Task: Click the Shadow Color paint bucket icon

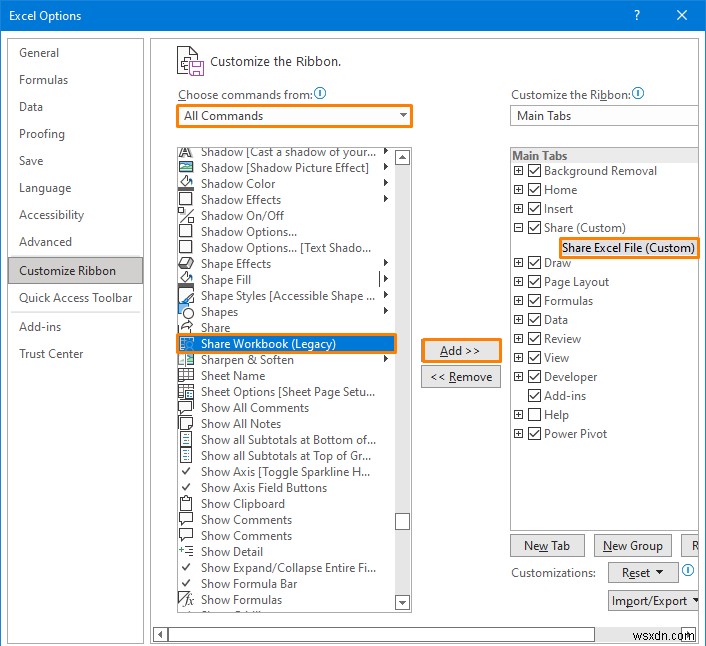Action: (x=185, y=184)
